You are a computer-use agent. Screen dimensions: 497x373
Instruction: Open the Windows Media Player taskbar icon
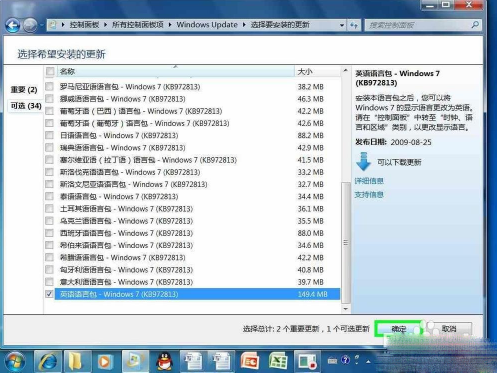coord(104,361)
